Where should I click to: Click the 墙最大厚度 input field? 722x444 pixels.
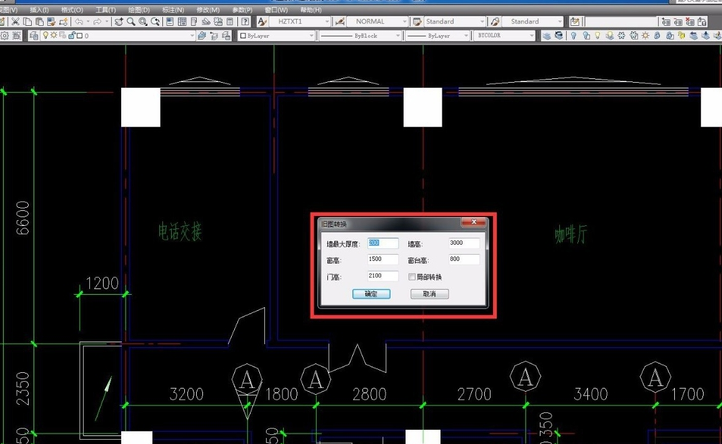click(x=383, y=243)
